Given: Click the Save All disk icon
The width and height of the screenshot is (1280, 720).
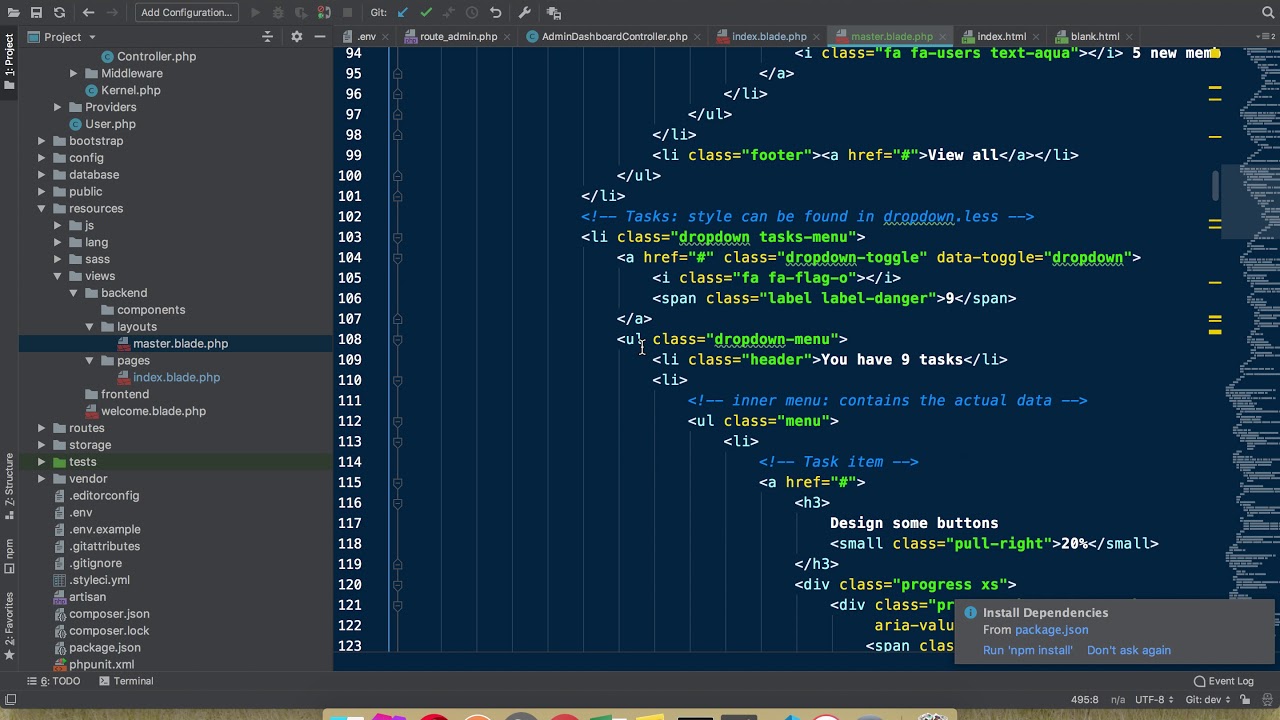Looking at the screenshot, I should [36, 12].
